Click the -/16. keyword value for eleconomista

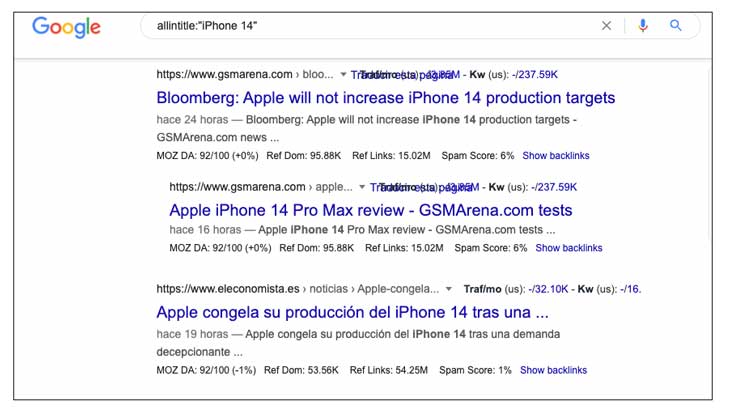pos(630,289)
